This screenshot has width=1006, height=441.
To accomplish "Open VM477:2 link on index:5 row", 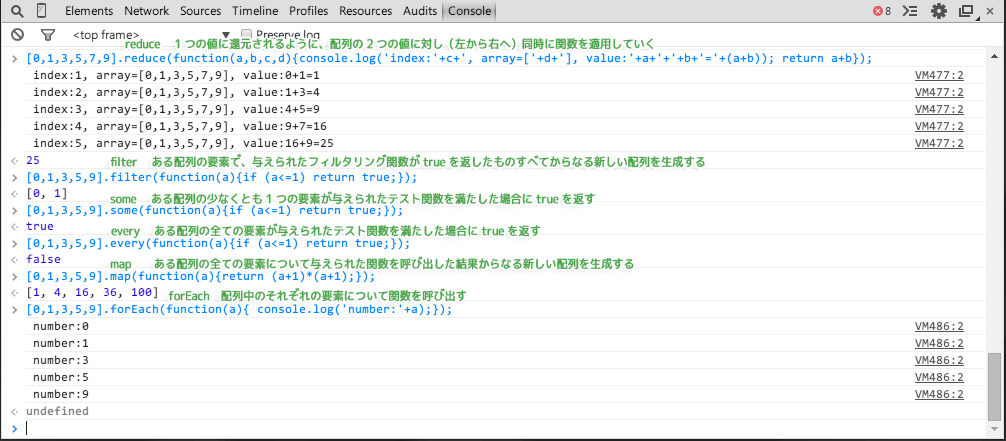I will click(x=939, y=143).
